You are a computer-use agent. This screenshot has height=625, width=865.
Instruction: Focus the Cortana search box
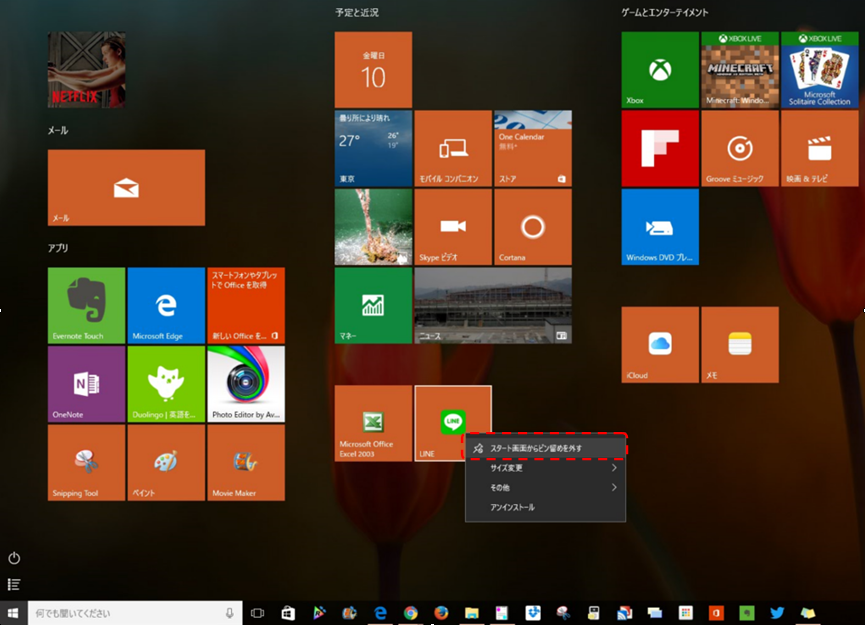click(x=135, y=613)
